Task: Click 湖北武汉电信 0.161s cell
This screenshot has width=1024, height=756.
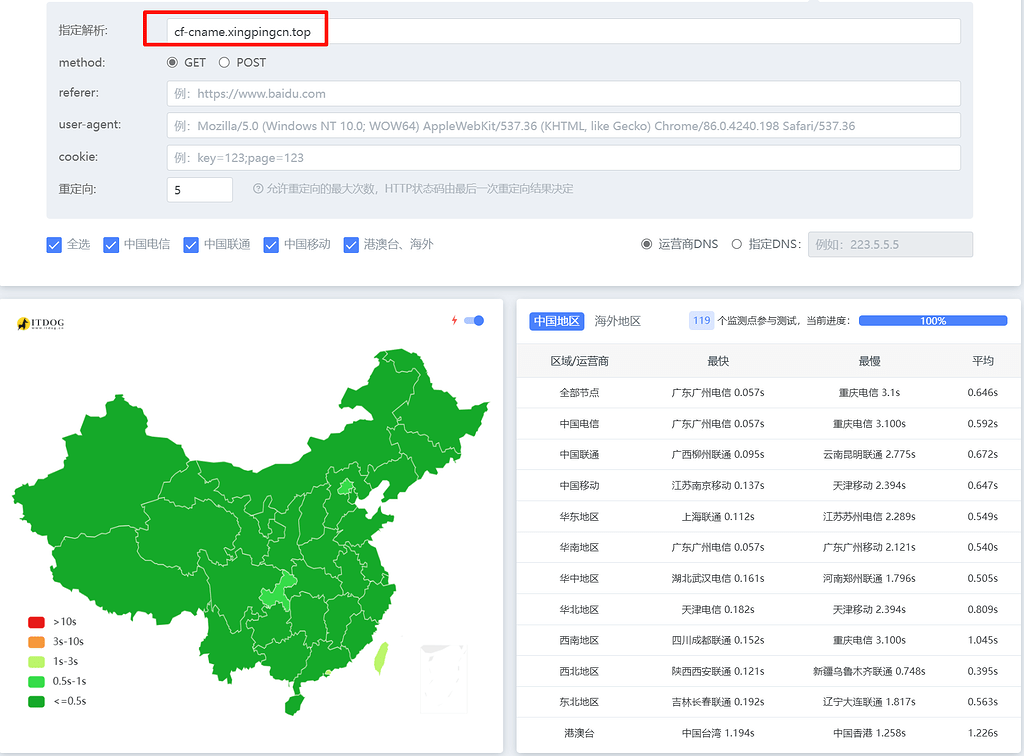Action: click(718, 578)
